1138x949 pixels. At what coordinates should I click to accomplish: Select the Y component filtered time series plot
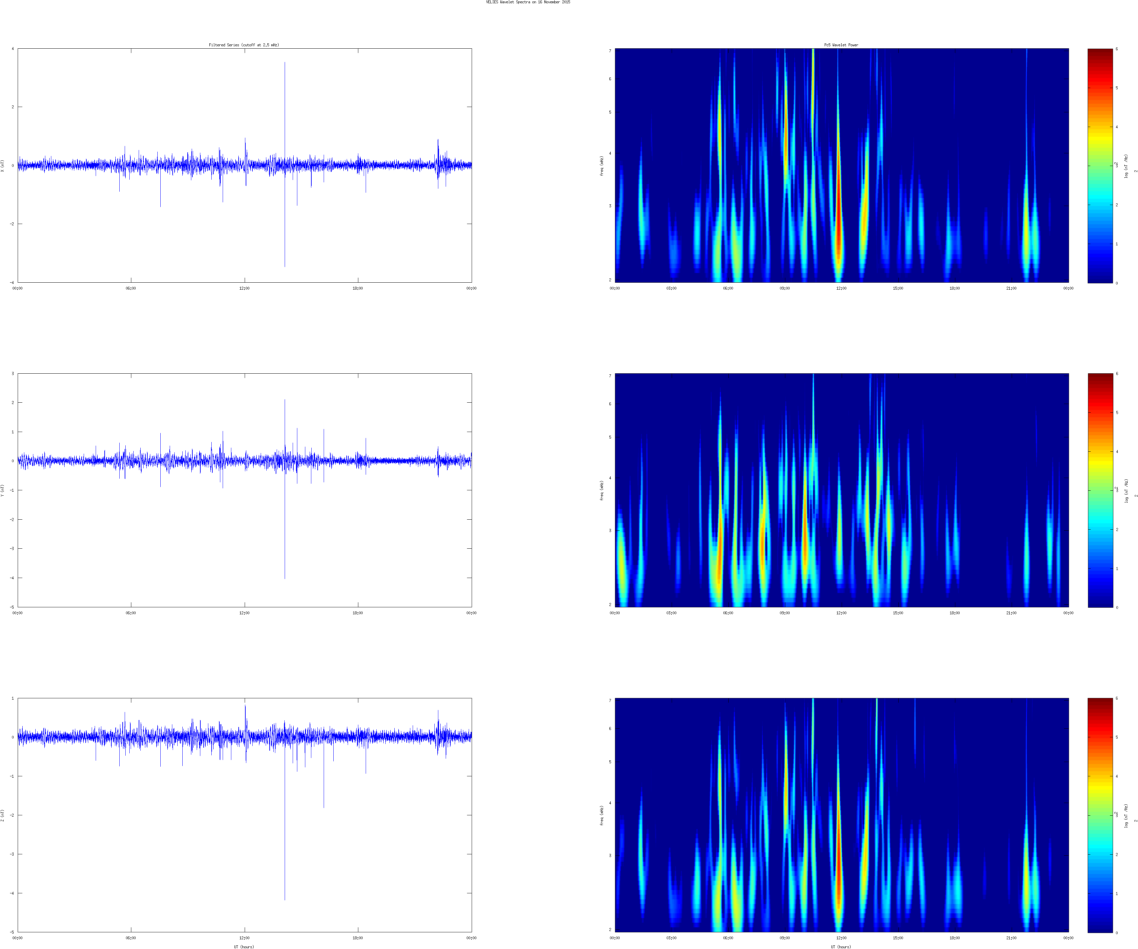pos(245,490)
